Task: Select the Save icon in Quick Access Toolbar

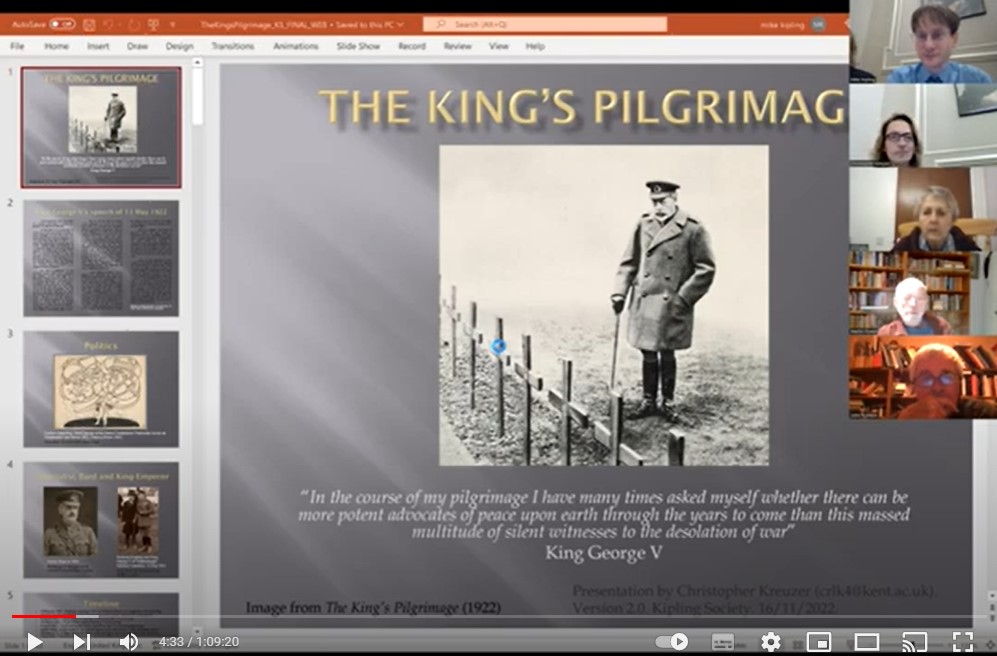Action: (x=90, y=23)
